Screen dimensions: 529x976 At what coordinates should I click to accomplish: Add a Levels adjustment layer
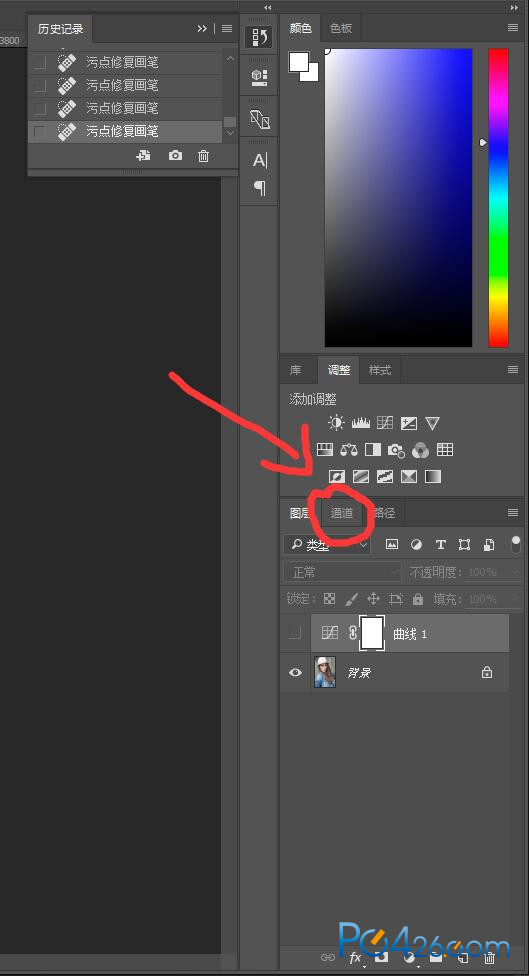361,423
